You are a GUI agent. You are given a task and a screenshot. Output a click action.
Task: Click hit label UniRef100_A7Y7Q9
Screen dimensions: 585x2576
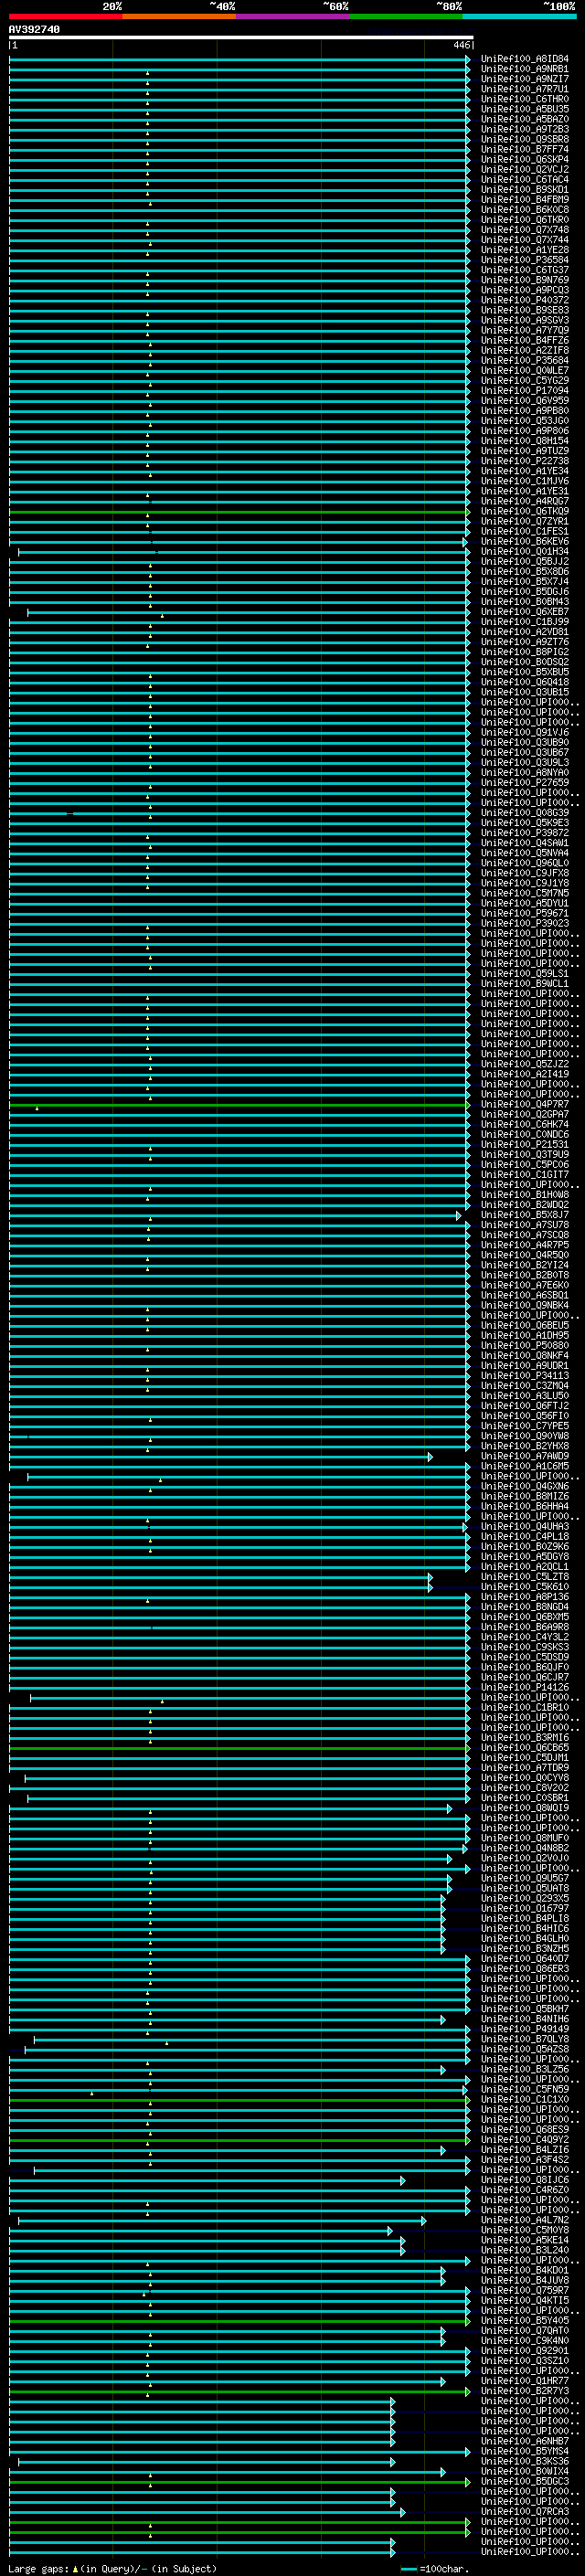(524, 330)
